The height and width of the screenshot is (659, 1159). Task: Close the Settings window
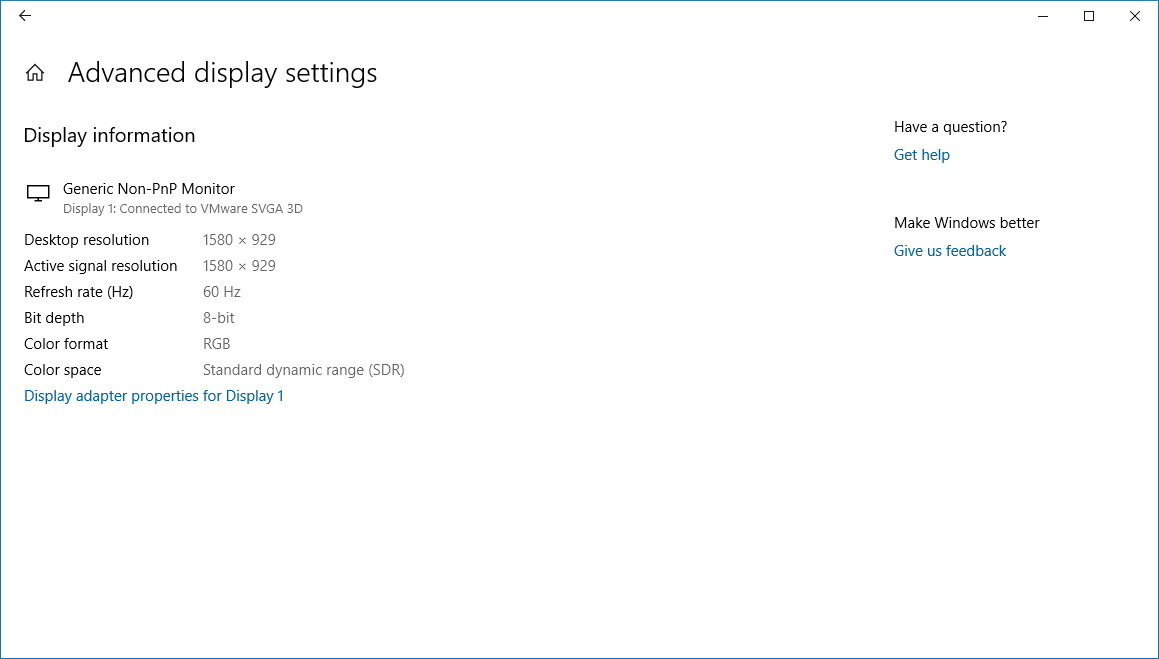pyautogui.click(x=1135, y=16)
